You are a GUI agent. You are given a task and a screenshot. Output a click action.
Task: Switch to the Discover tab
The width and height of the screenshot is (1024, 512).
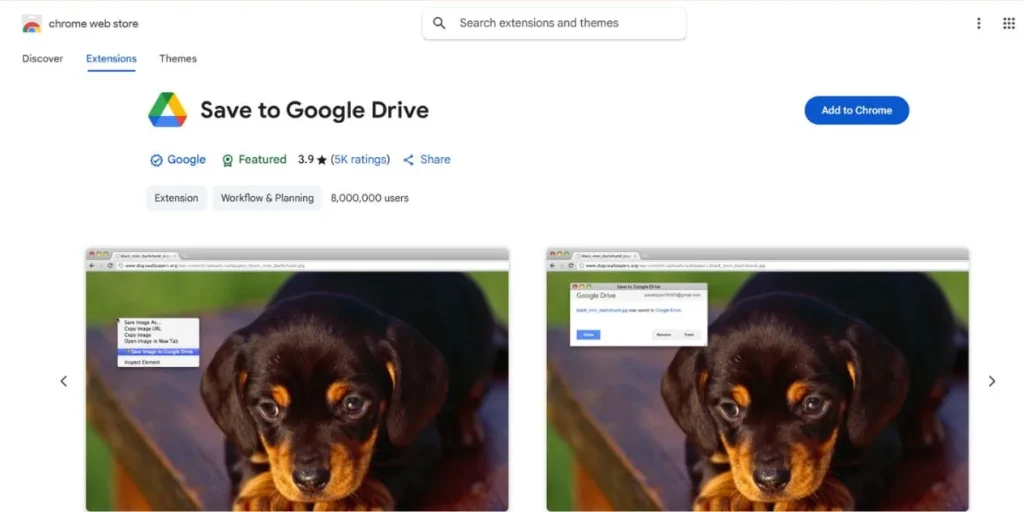(x=42, y=59)
